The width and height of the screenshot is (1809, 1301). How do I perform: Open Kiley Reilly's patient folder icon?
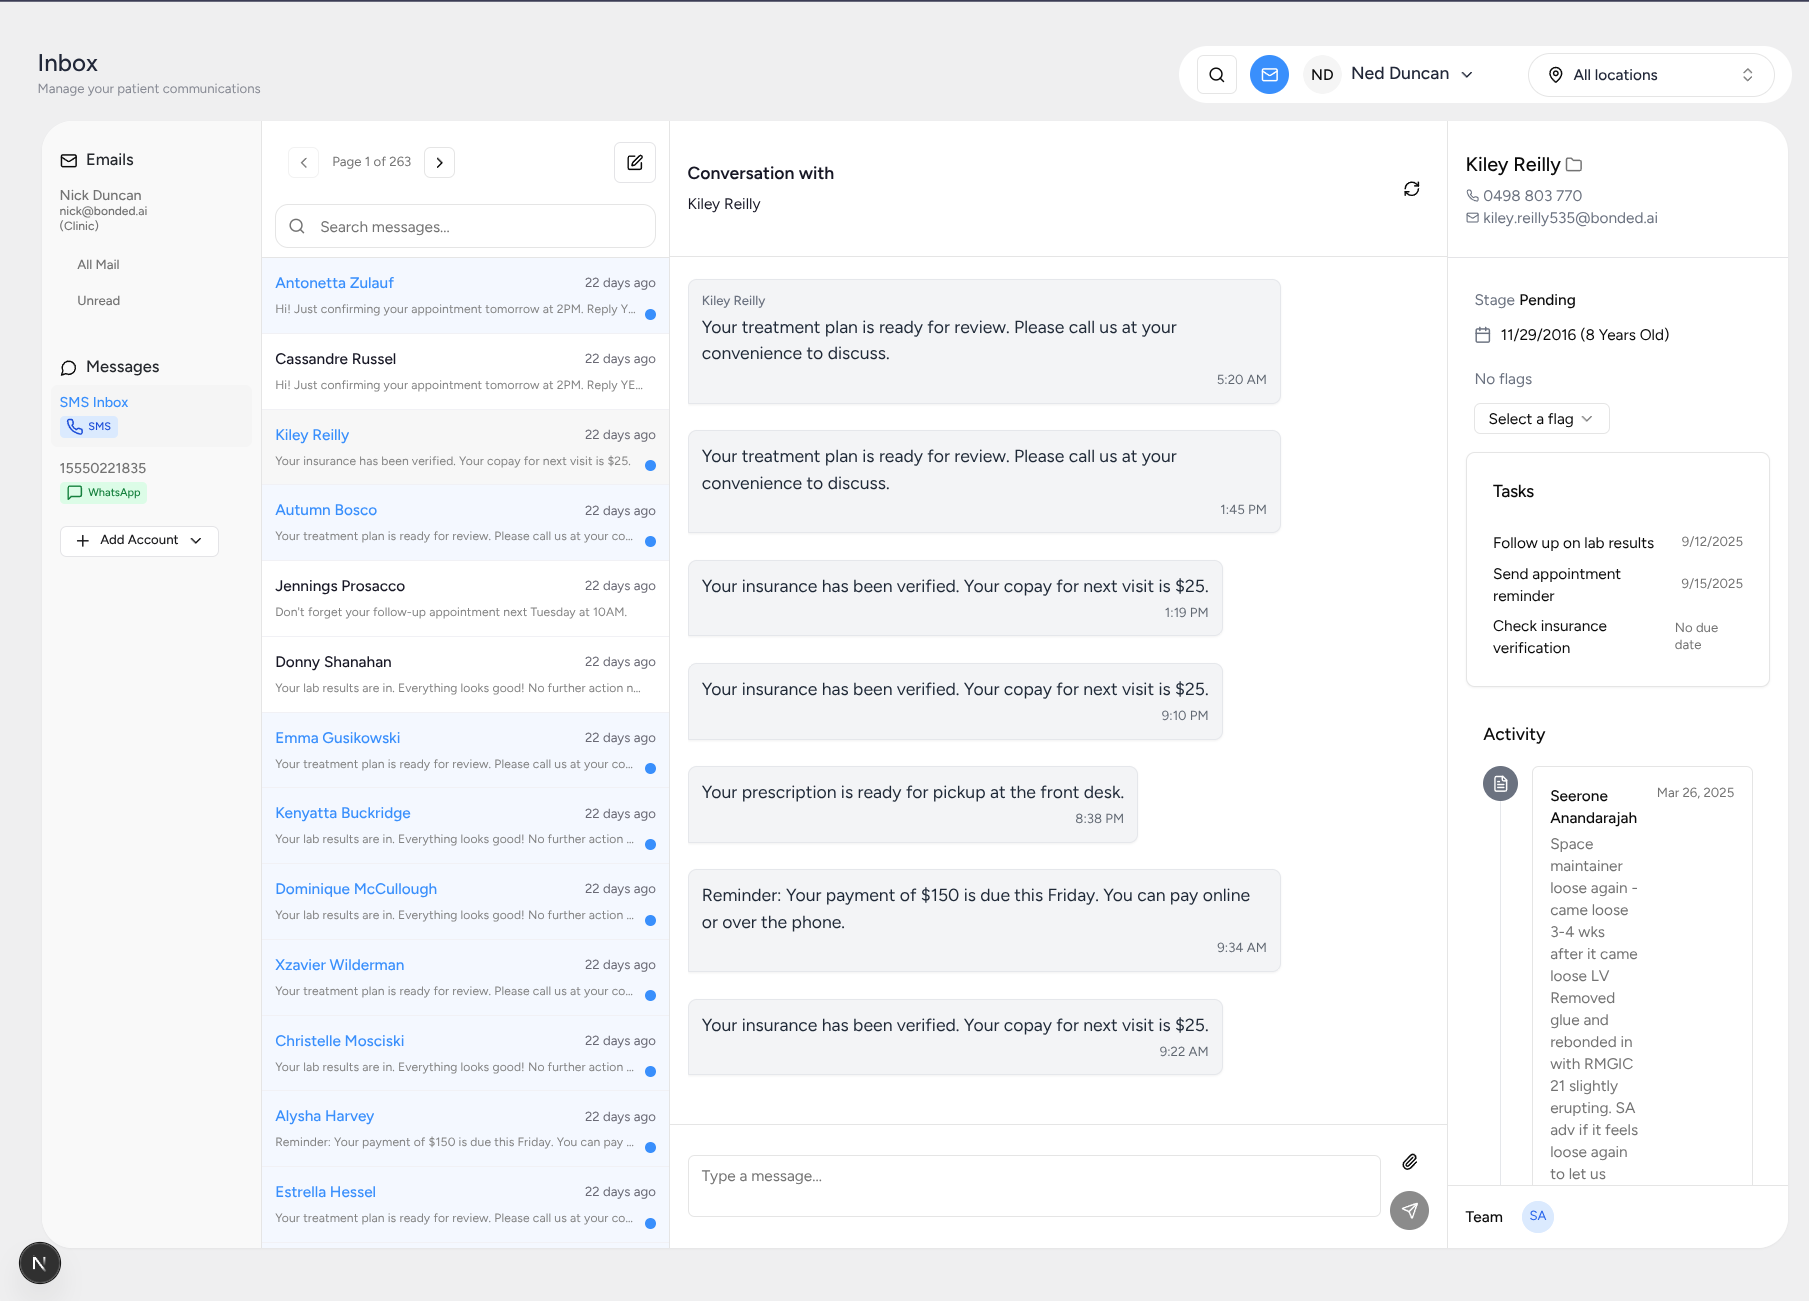[x=1574, y=164]
